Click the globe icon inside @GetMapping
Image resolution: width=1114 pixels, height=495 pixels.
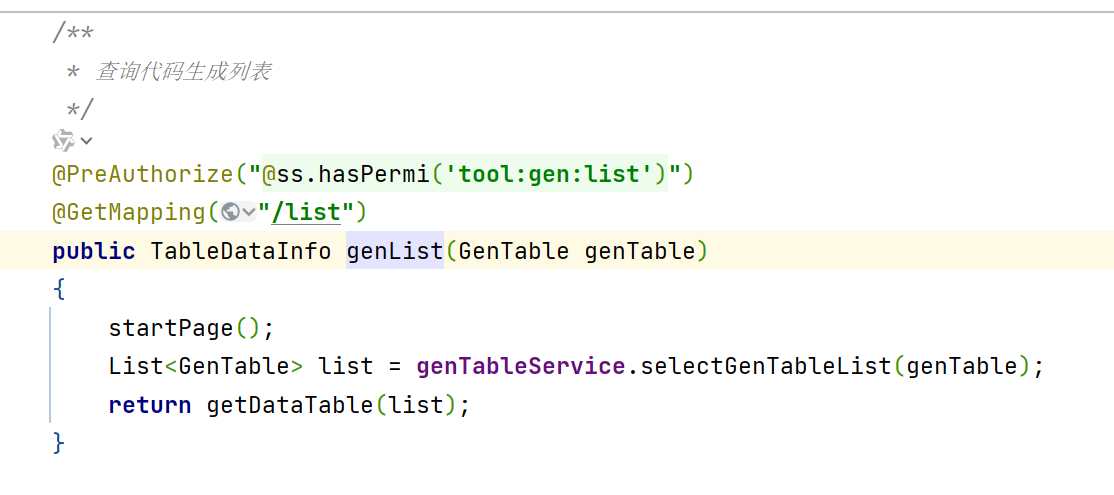pos(230,212)
